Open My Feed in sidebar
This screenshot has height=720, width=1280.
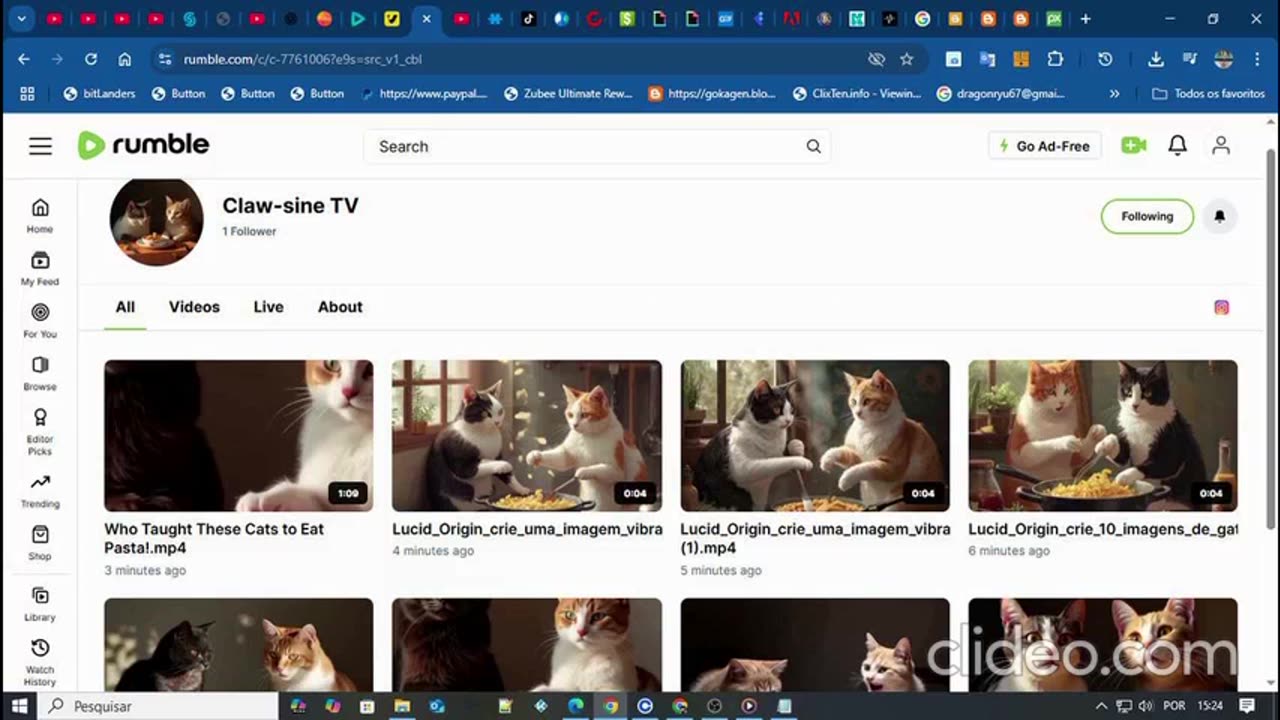[40, 268]
